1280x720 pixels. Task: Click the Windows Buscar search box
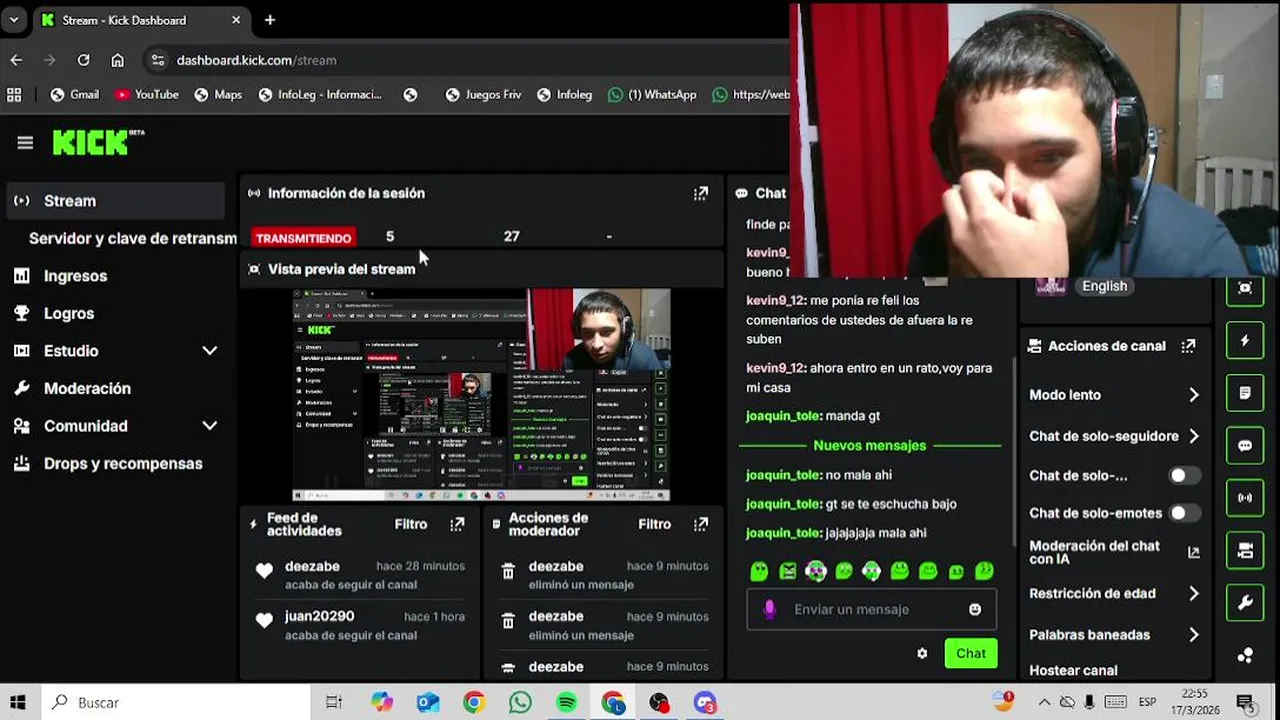tap(175, 702)
